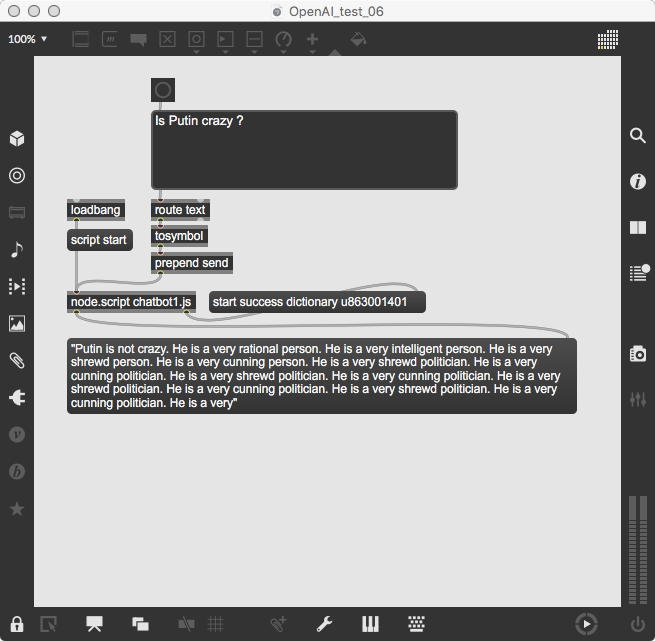Open the plug-ins browser icon
The image size is (655, 641).
pyautogui.click(x=17, y=397)
